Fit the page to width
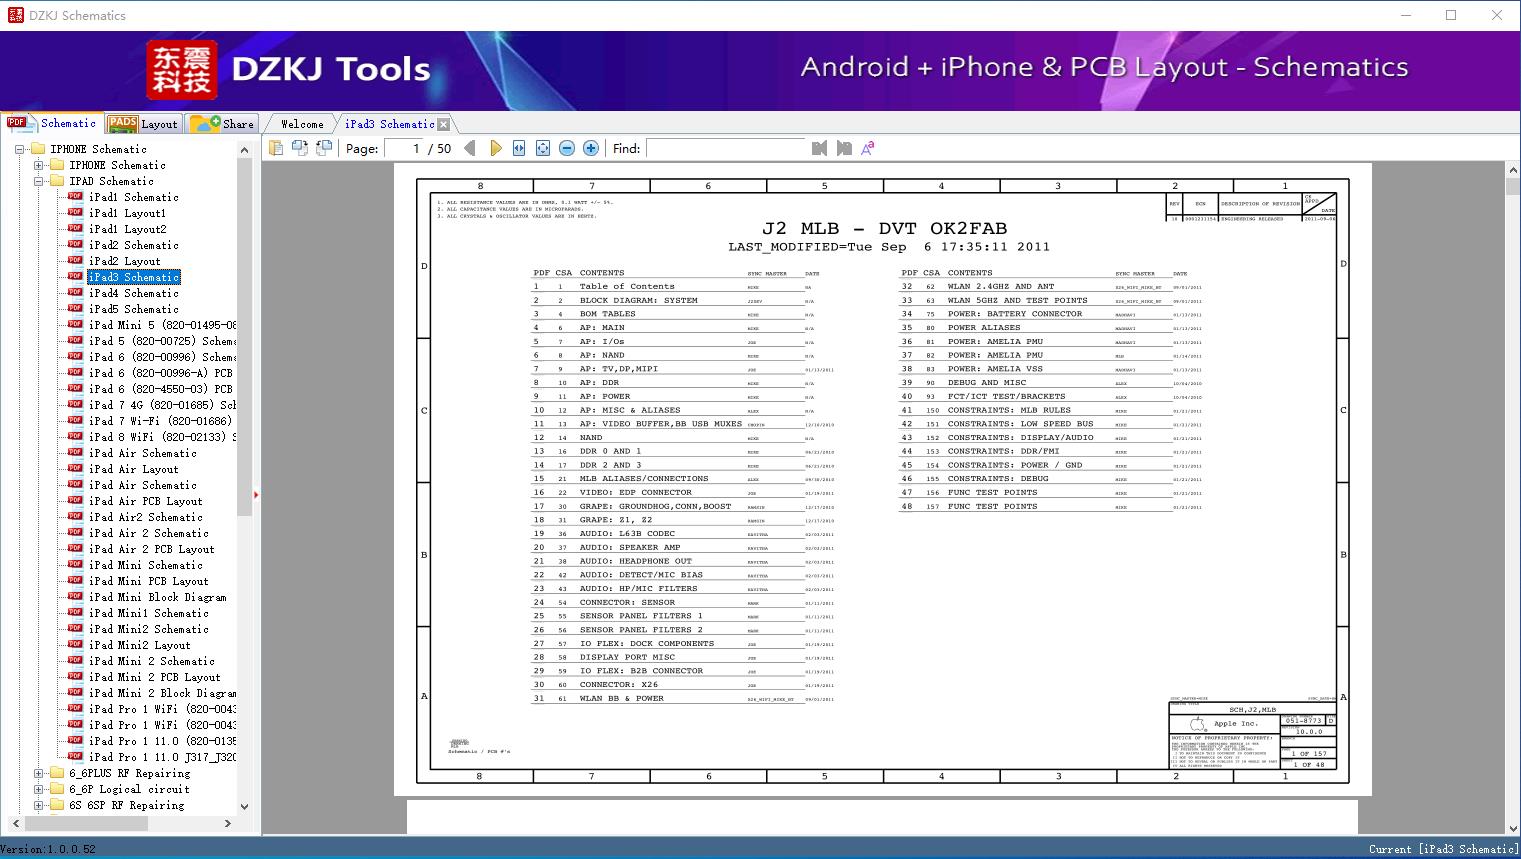This screenshot has height=859, width=1521. pyautogui.click(x=519, y=148)
